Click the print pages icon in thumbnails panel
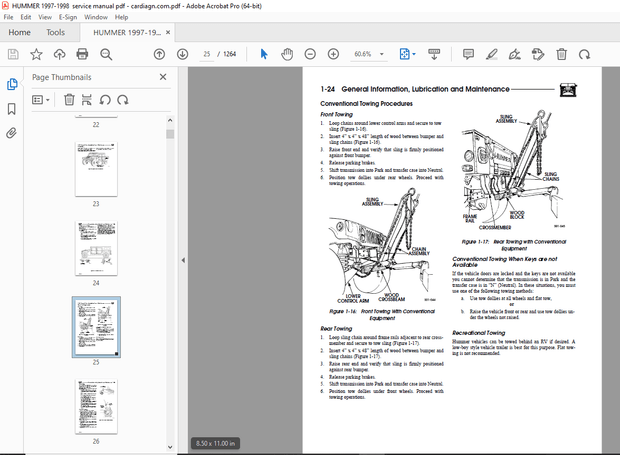 [x=87, y=100]
